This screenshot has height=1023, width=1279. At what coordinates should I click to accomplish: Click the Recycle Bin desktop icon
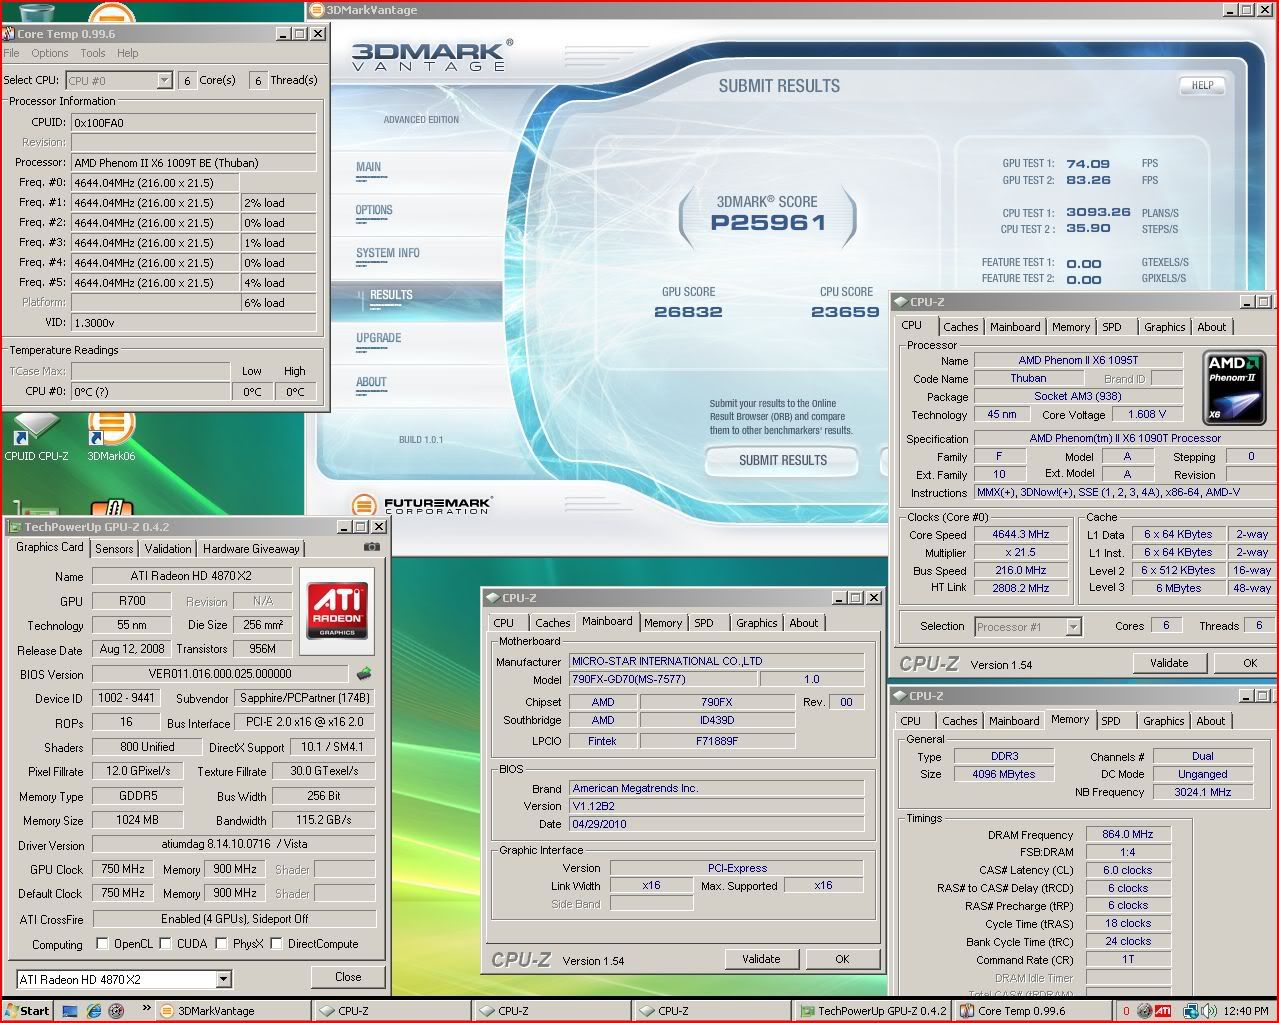37,13
